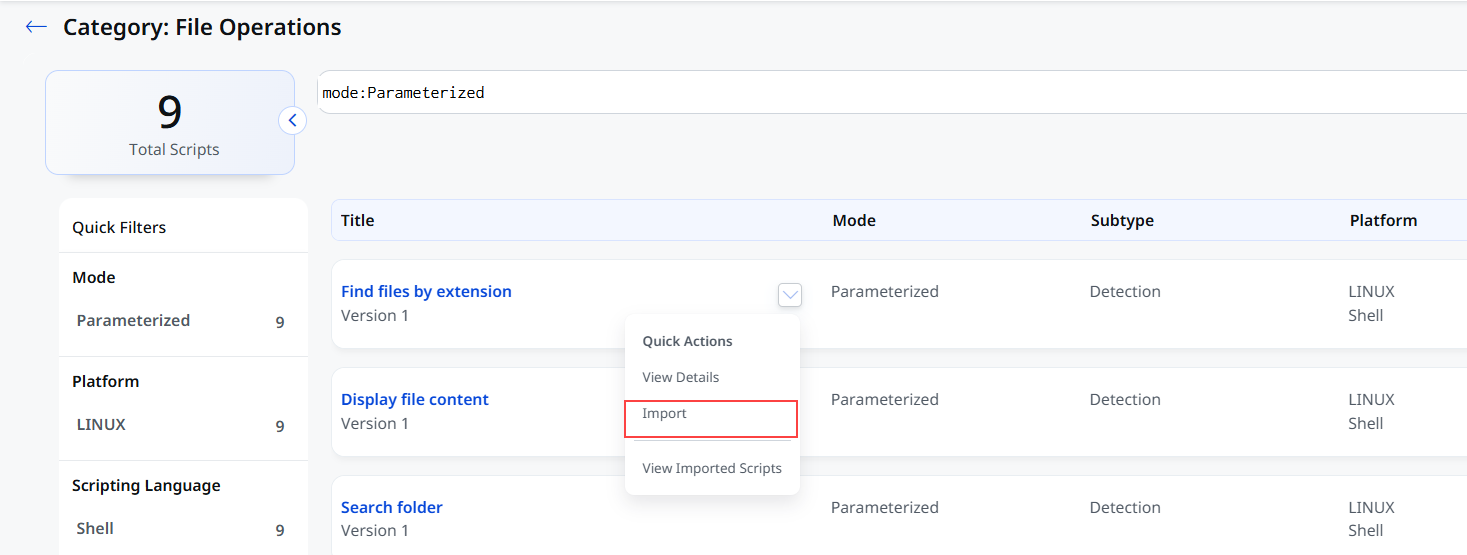Click Parameterized mode in Display file content row
This screenshot has width=1467, height=555.
pos(885,399)
